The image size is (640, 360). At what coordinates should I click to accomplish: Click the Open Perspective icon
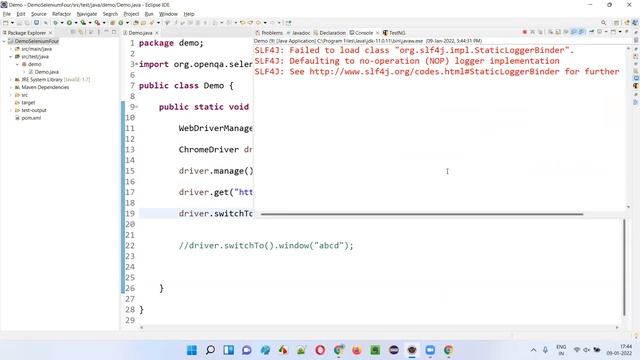(x=616, y=23)
